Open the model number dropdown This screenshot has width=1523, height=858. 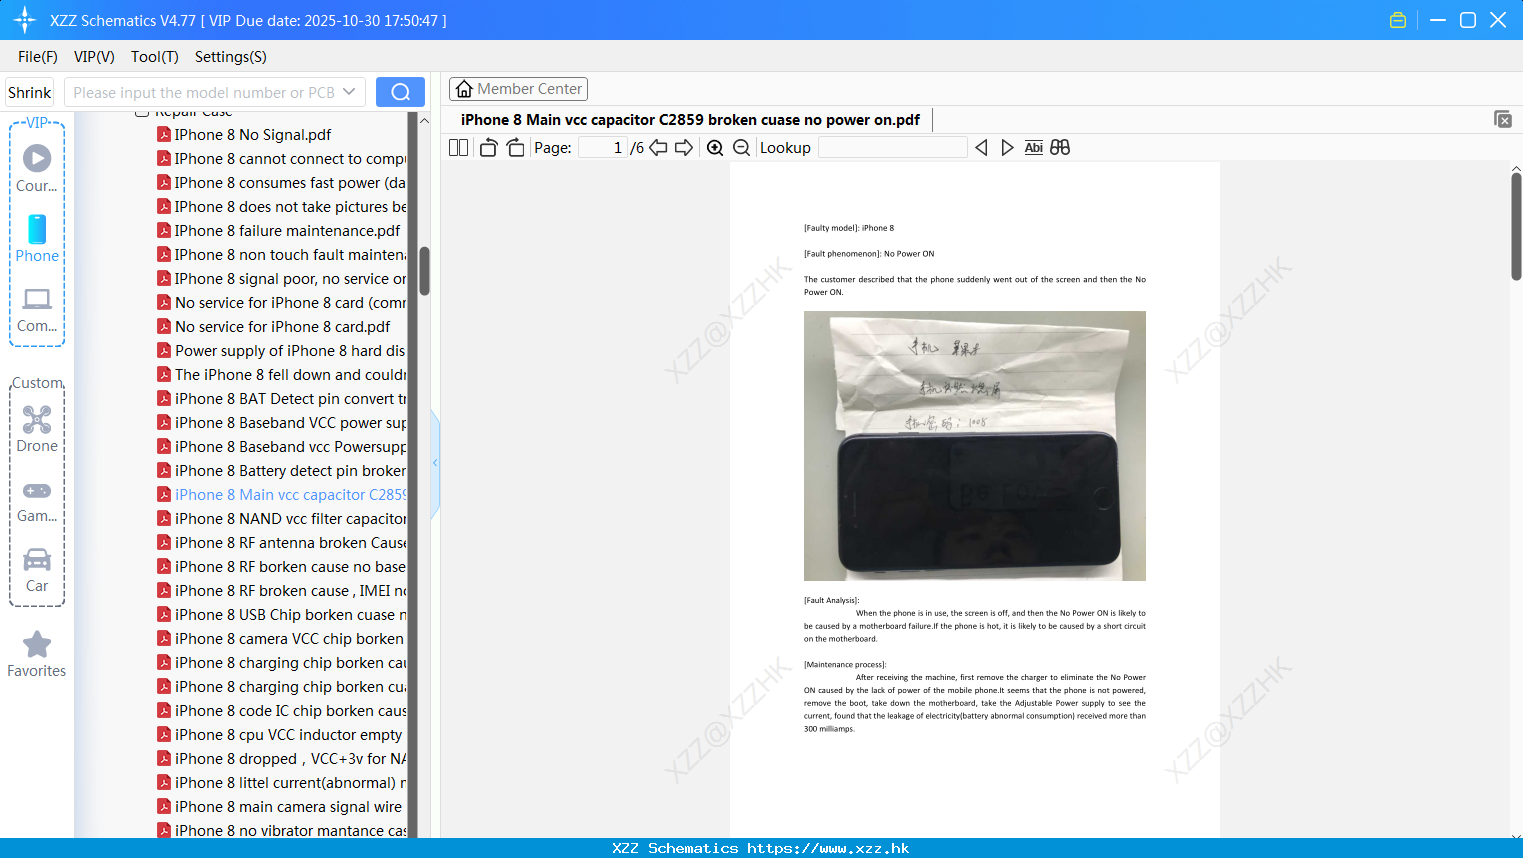pyautogui.click(x=349, y=92)
